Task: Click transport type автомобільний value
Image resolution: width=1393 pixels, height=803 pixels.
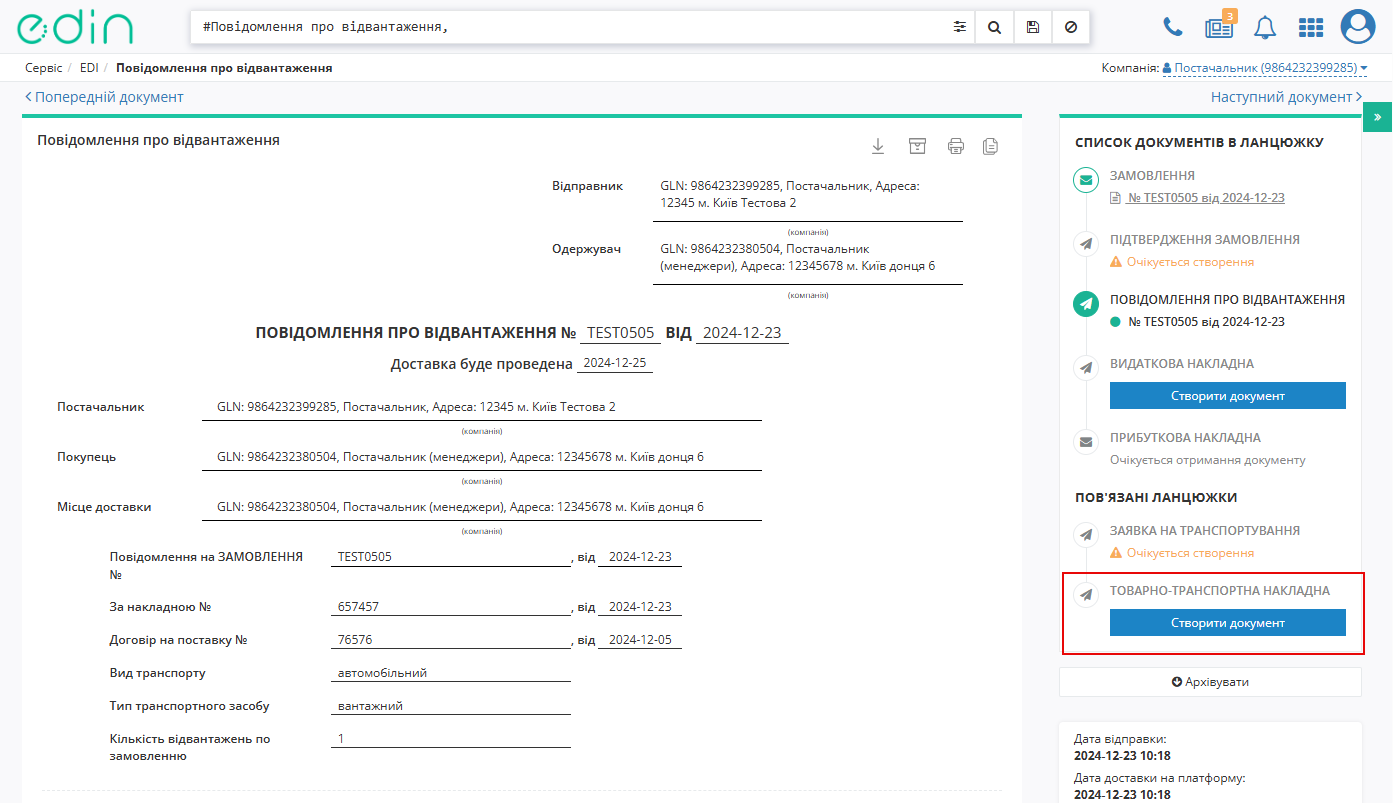Action: (450, 673)
